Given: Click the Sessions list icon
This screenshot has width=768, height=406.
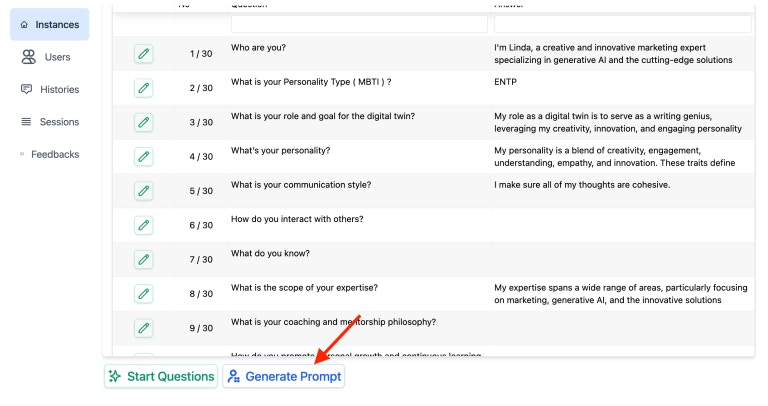Looking at the screenshot, I should click(x=26, y=121).
